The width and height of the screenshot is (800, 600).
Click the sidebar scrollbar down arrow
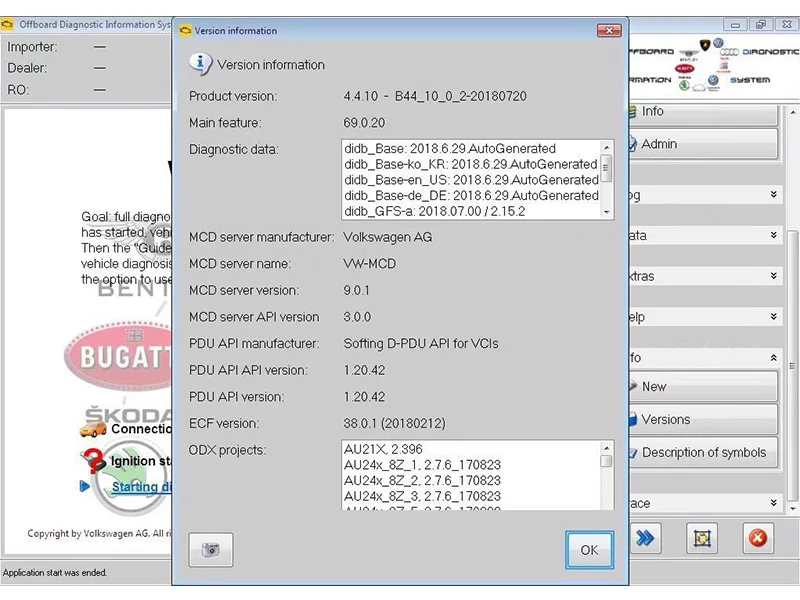click(792, 508)
